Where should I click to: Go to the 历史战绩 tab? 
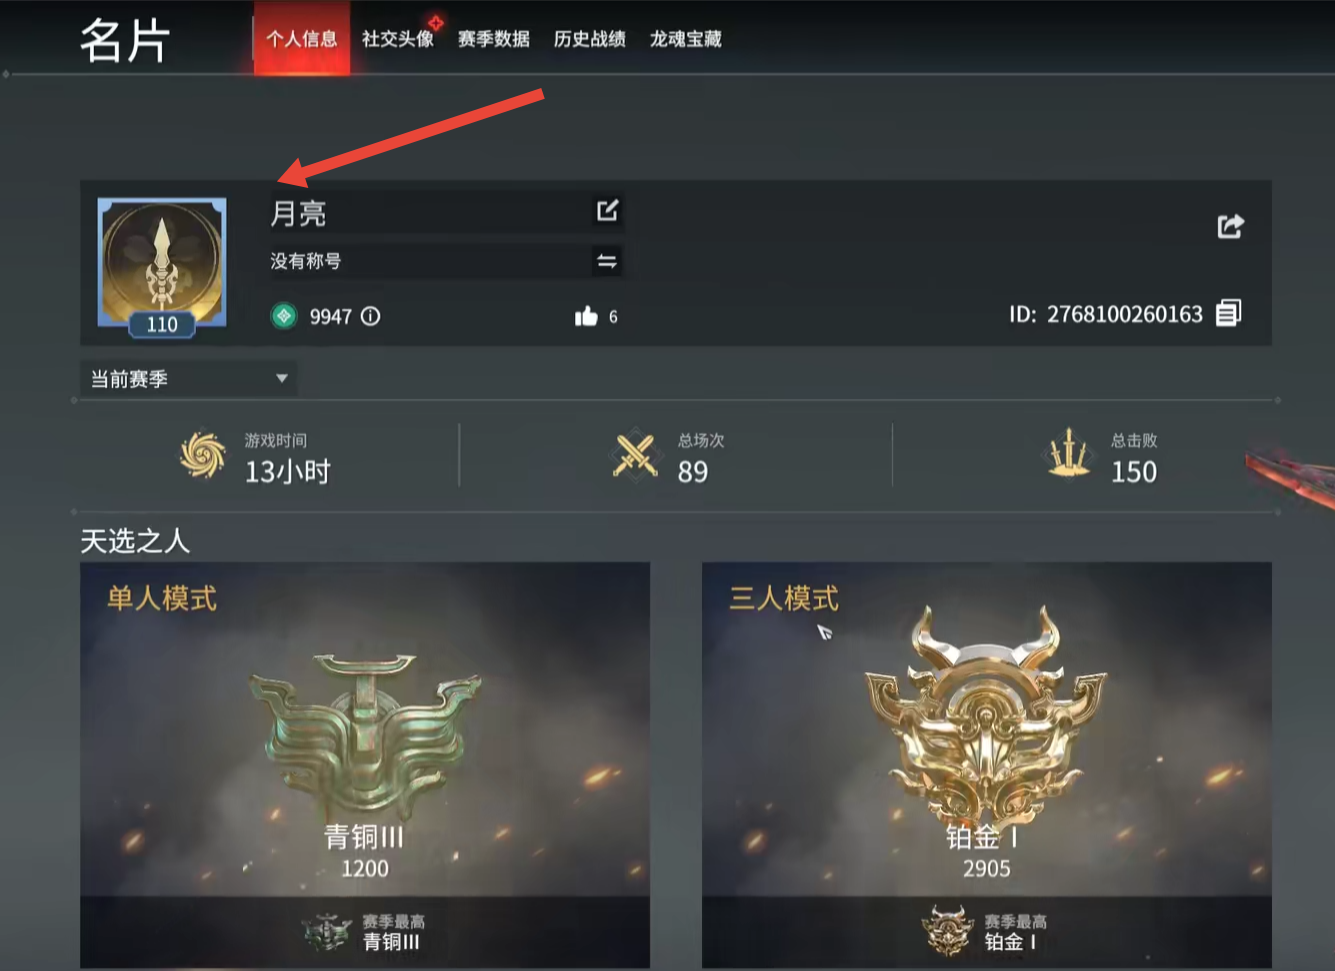590,39
